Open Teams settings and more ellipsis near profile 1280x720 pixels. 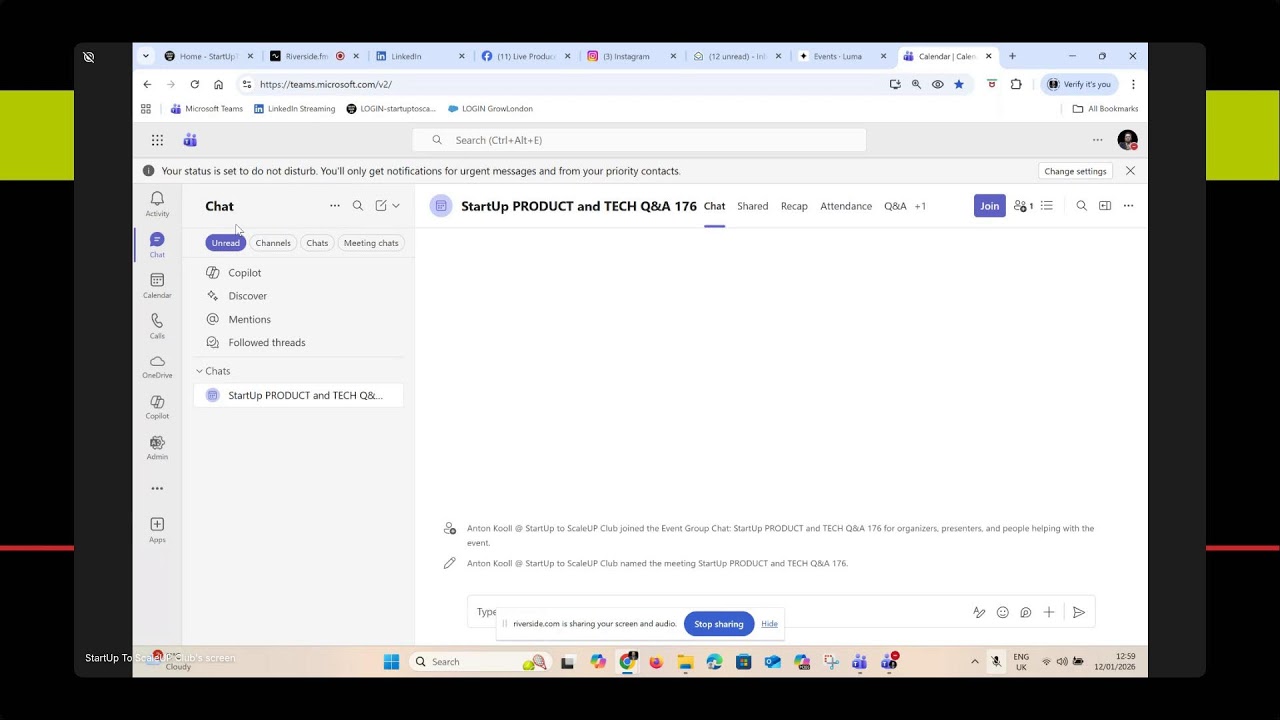pos(1098,140)
